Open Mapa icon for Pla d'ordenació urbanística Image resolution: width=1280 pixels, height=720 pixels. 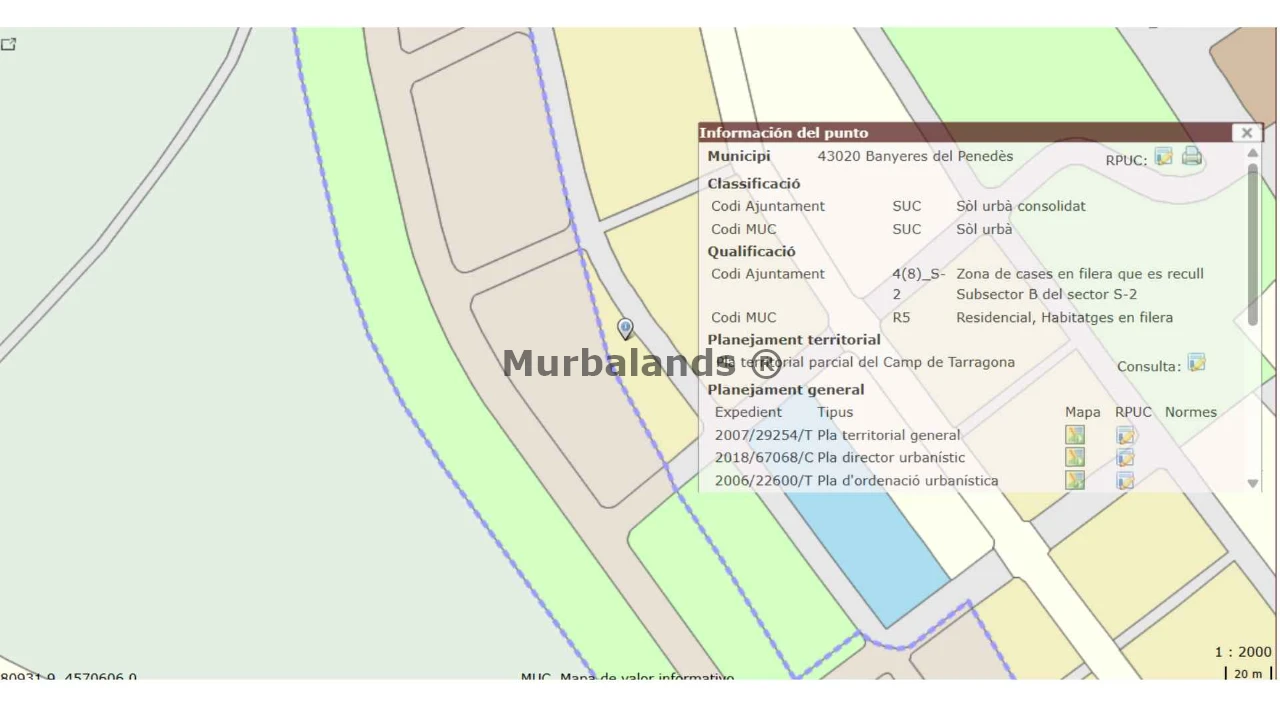click(x=1075, y=480)
